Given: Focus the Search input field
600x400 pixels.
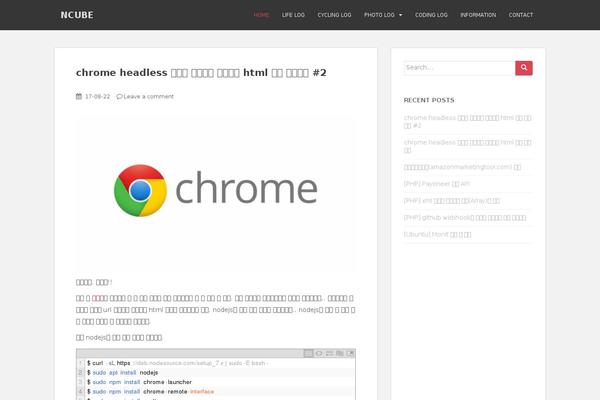Looking at the screenshot, I should click(x=460, y=68).
